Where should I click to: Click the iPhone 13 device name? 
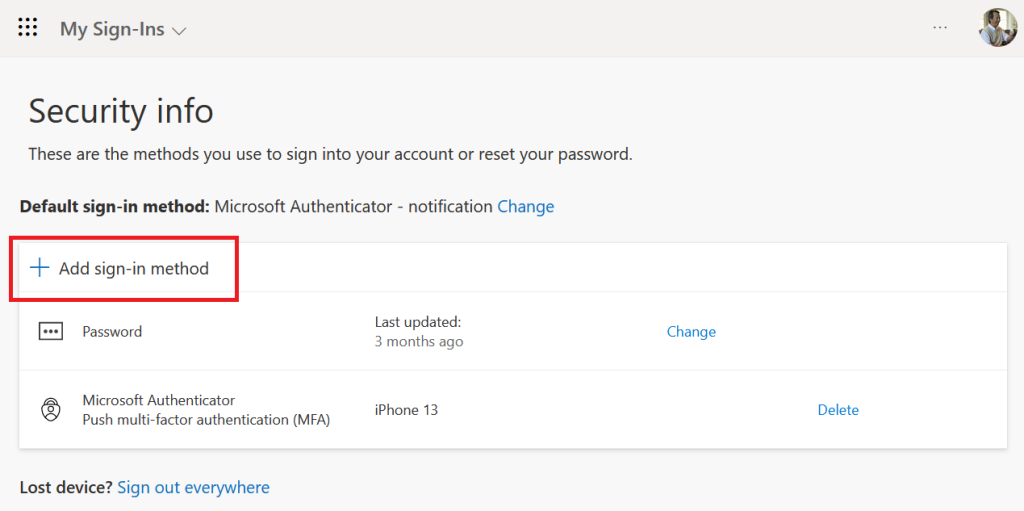[406, 410]
